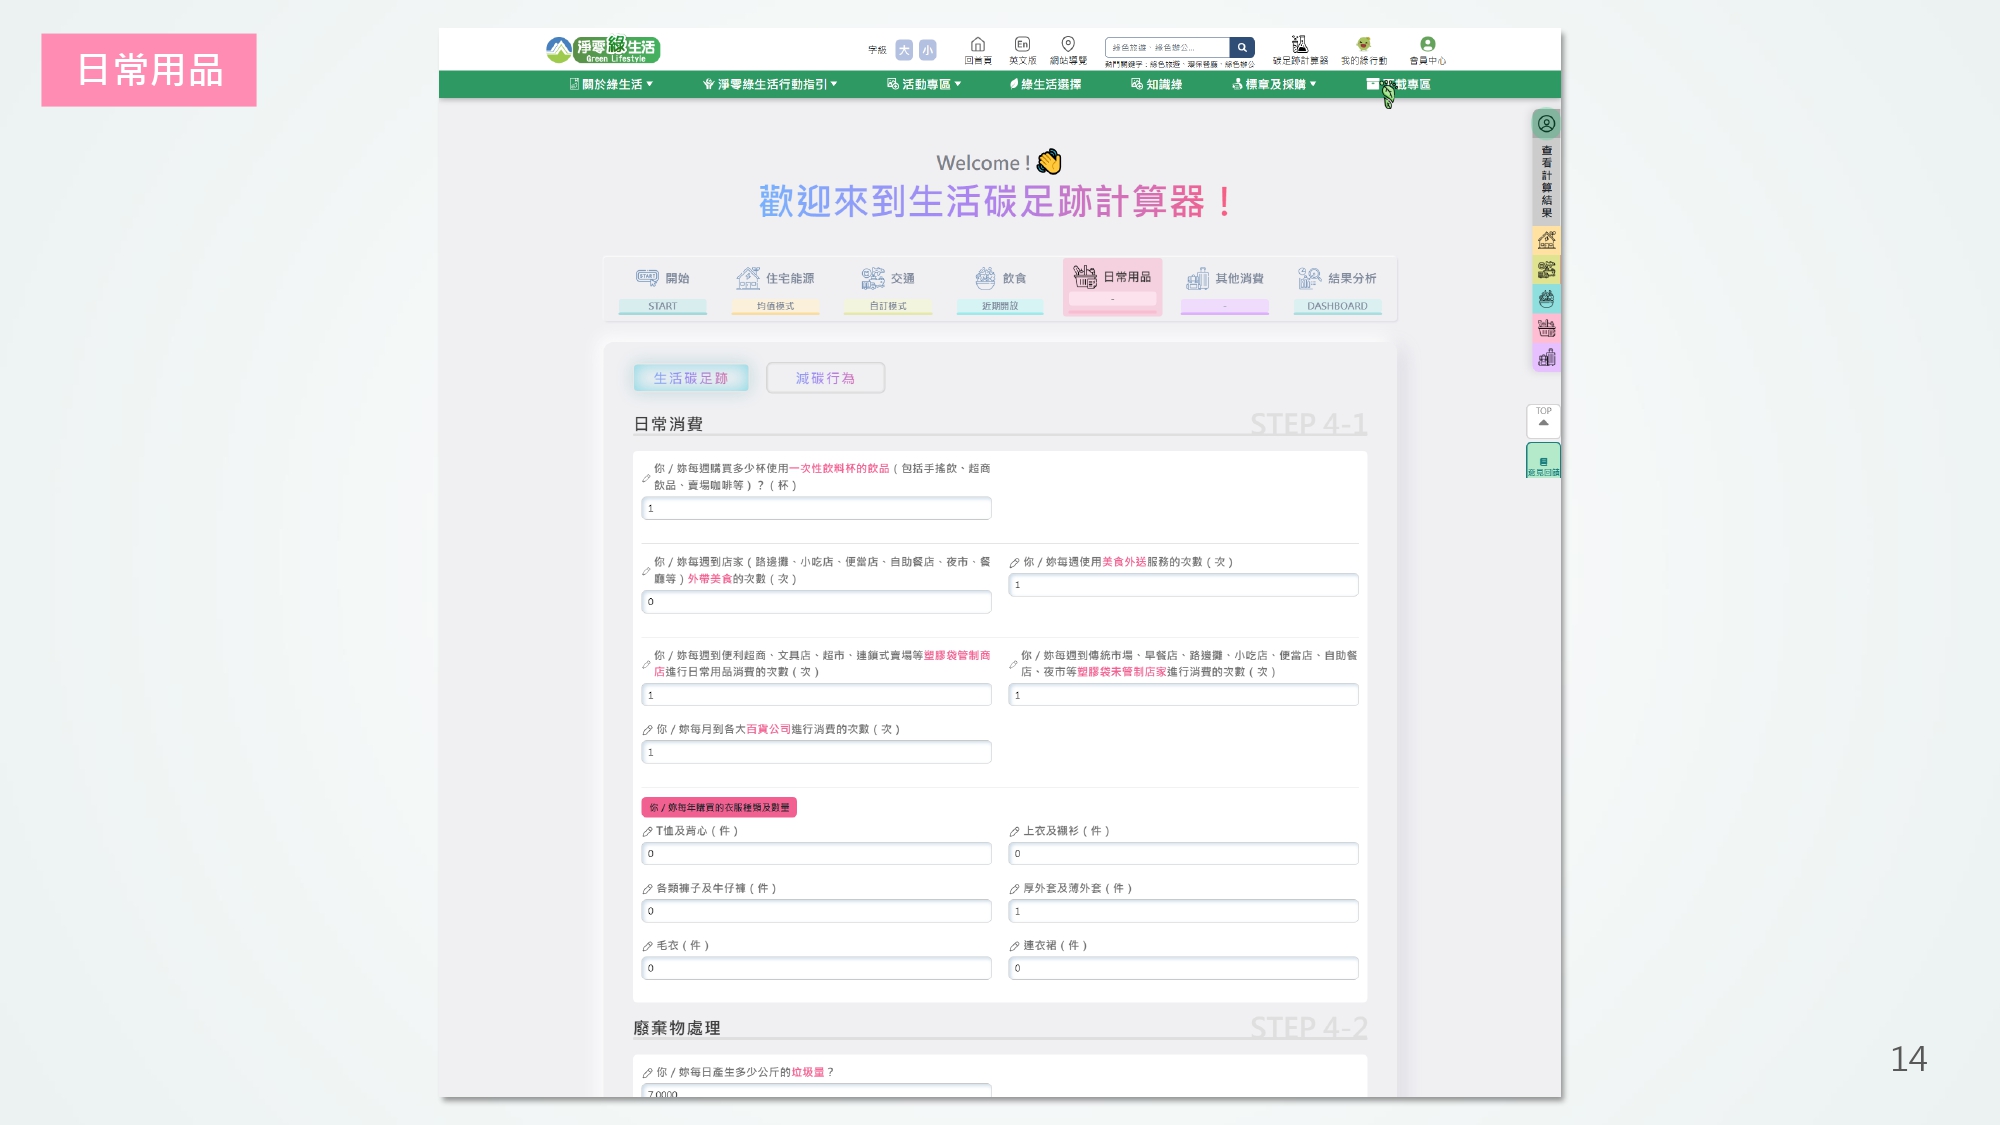Screen dimensions: 2000x1125
Task: Expand the 關於綠生活 dropdown menu
Action: (611, 84)
